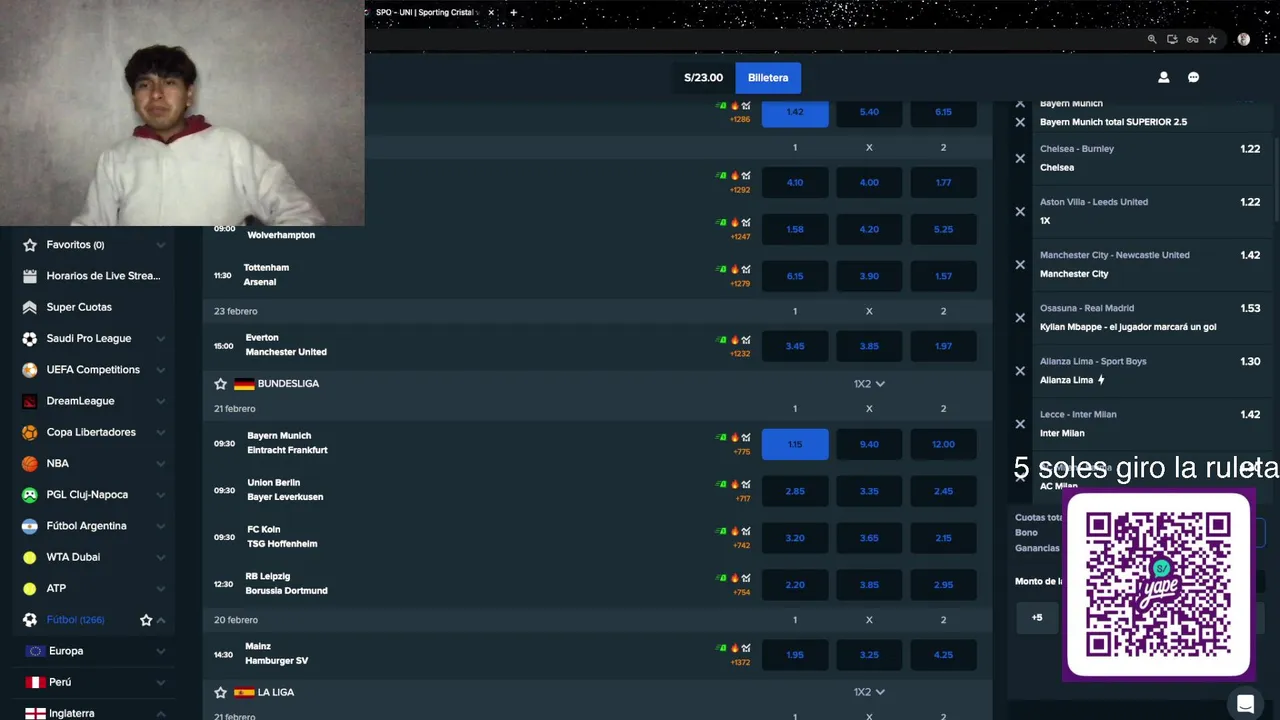Select Mainz win odds 1.95
This screenshot has height=720, width=1280.
tap(795, 655)
